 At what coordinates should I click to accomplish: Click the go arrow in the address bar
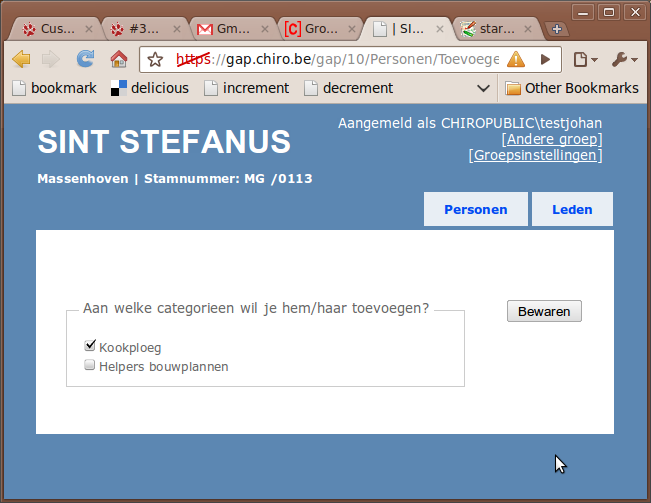pyautogui.click(x=545, y=60)
